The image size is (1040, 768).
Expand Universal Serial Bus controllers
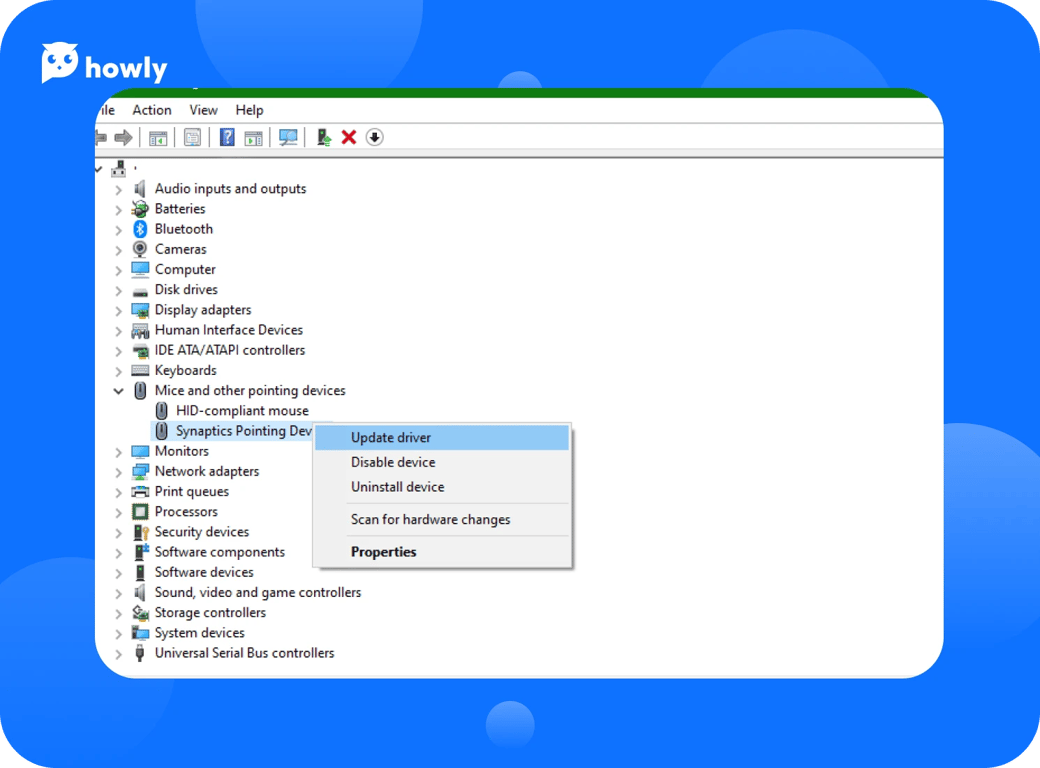(119, 654)
